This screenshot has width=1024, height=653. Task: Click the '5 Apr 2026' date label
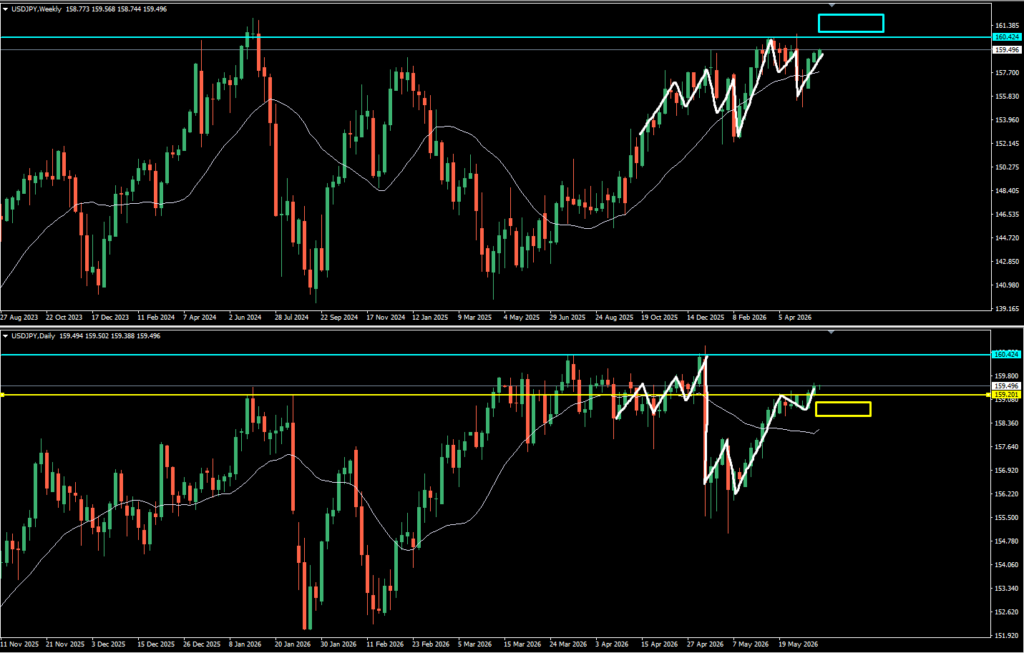point(795,317)
